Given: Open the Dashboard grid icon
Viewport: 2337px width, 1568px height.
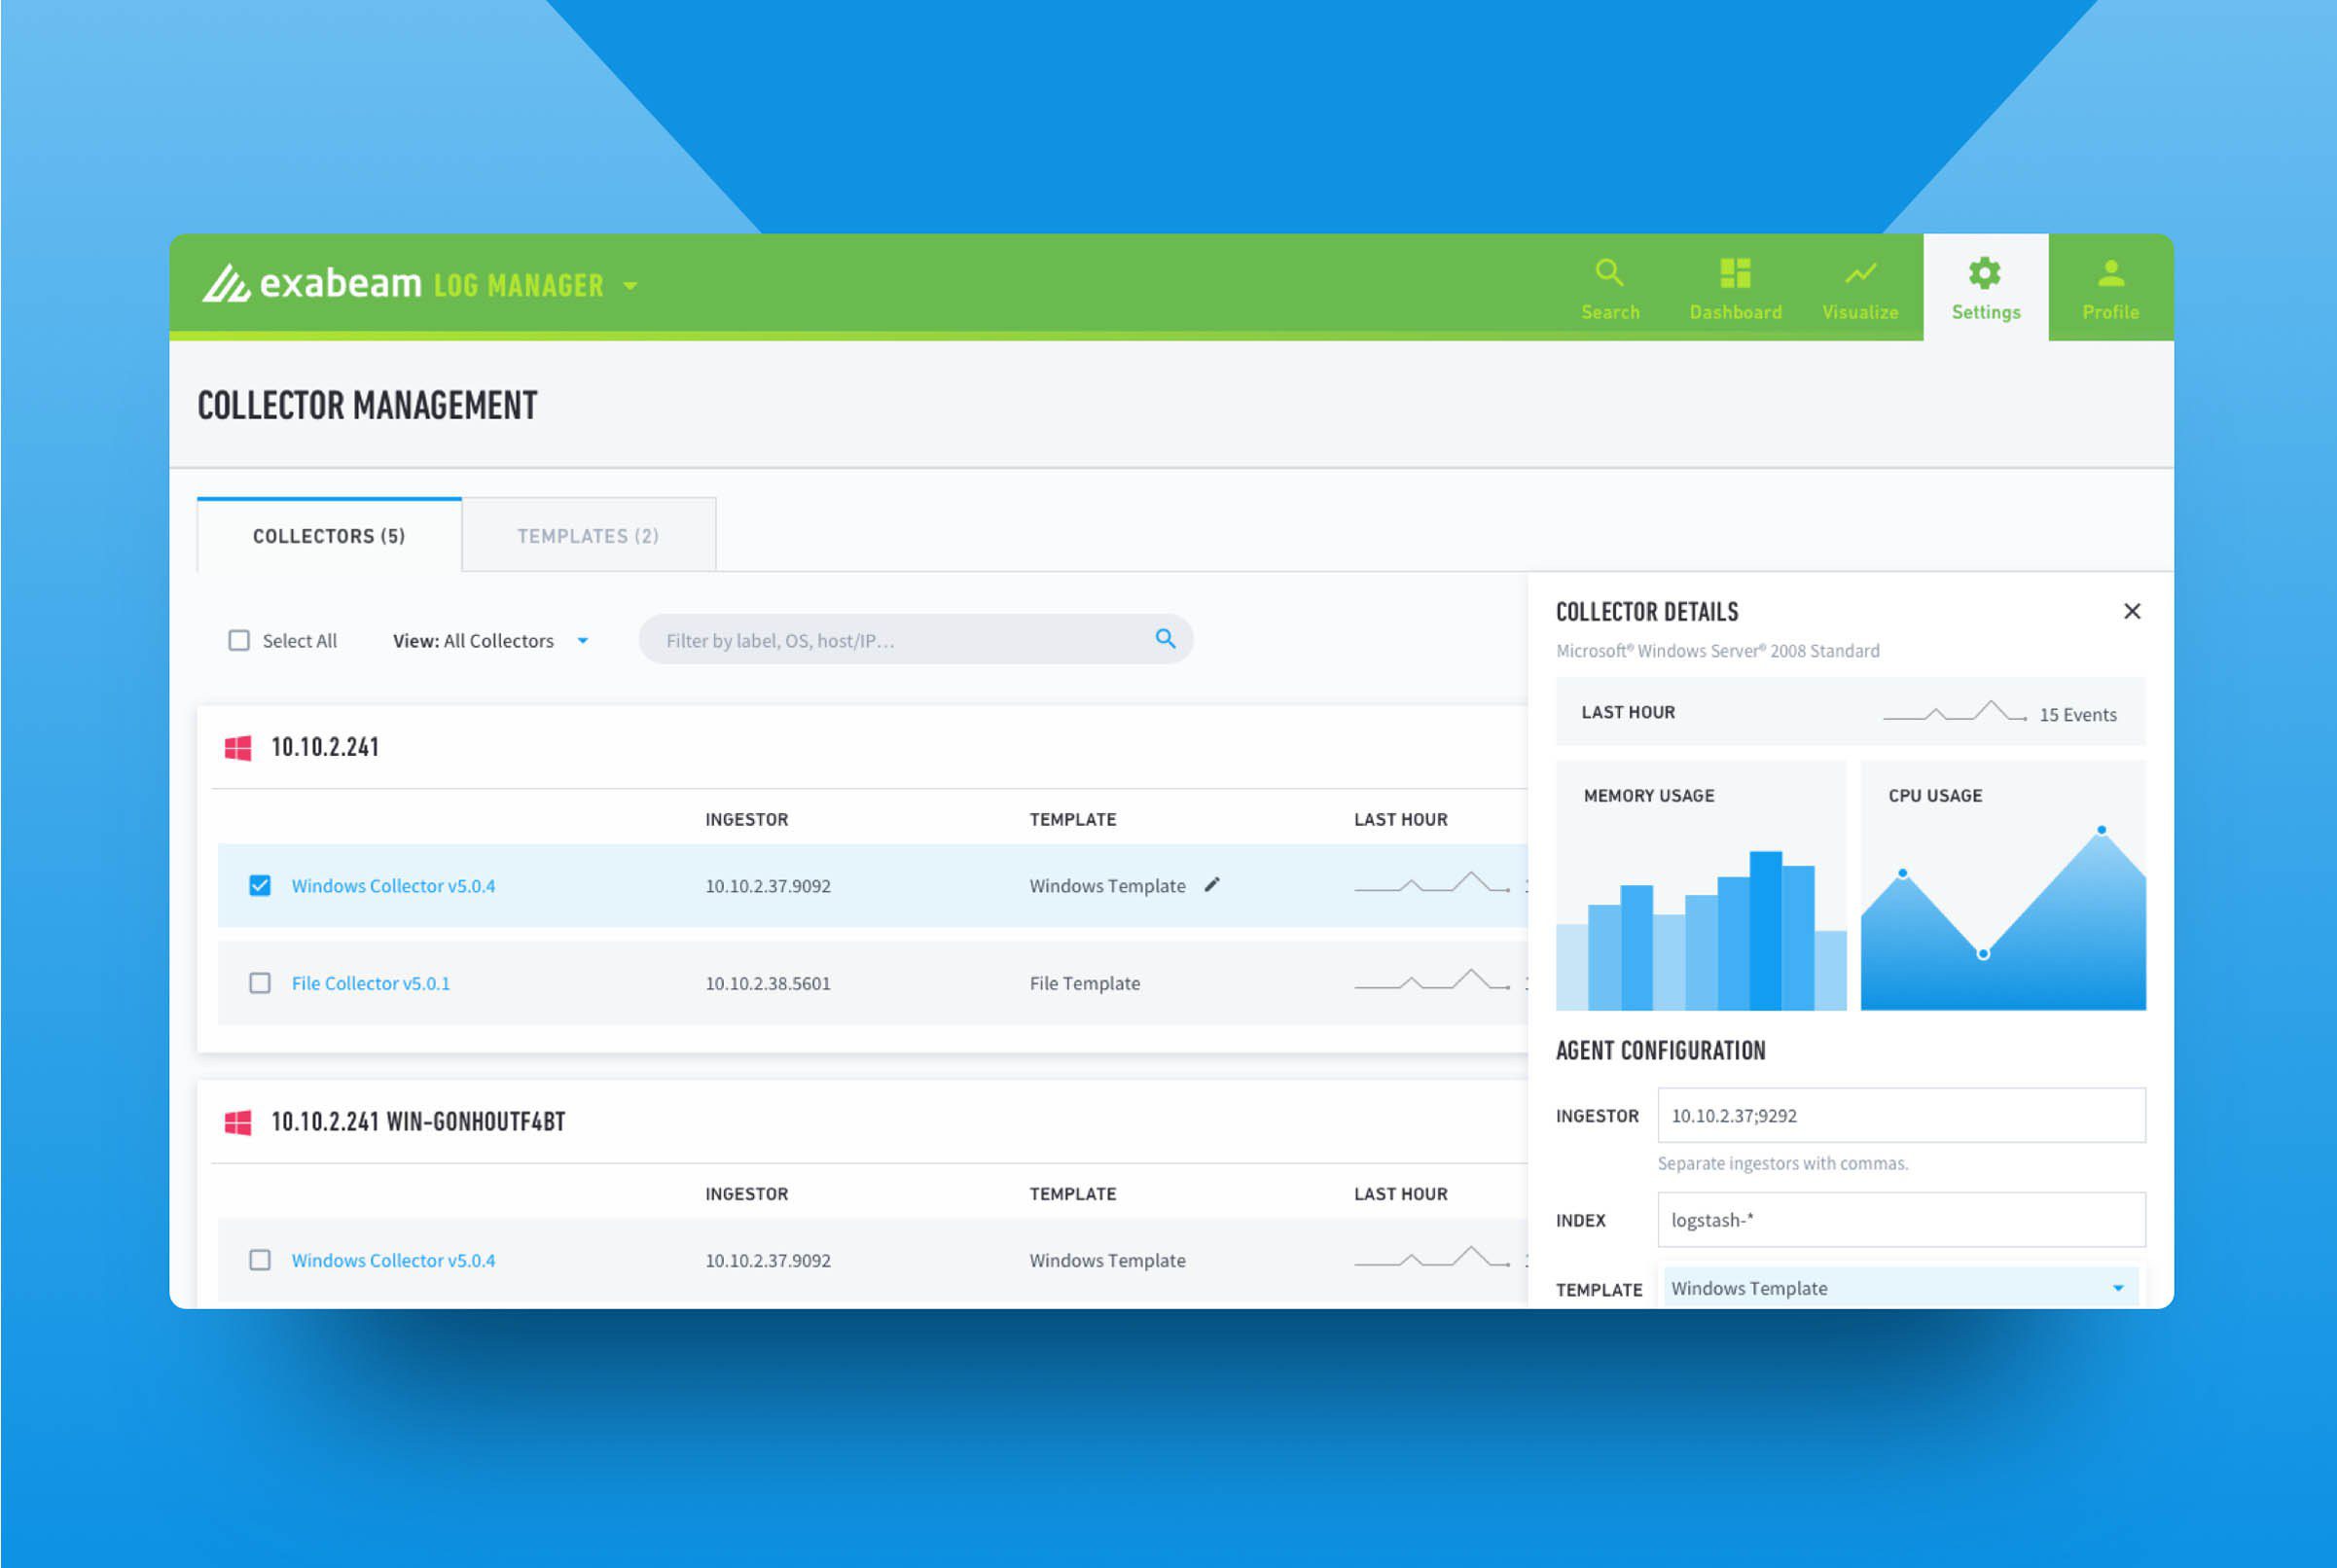Looking at the screenshot, I should click(1735, 273).
